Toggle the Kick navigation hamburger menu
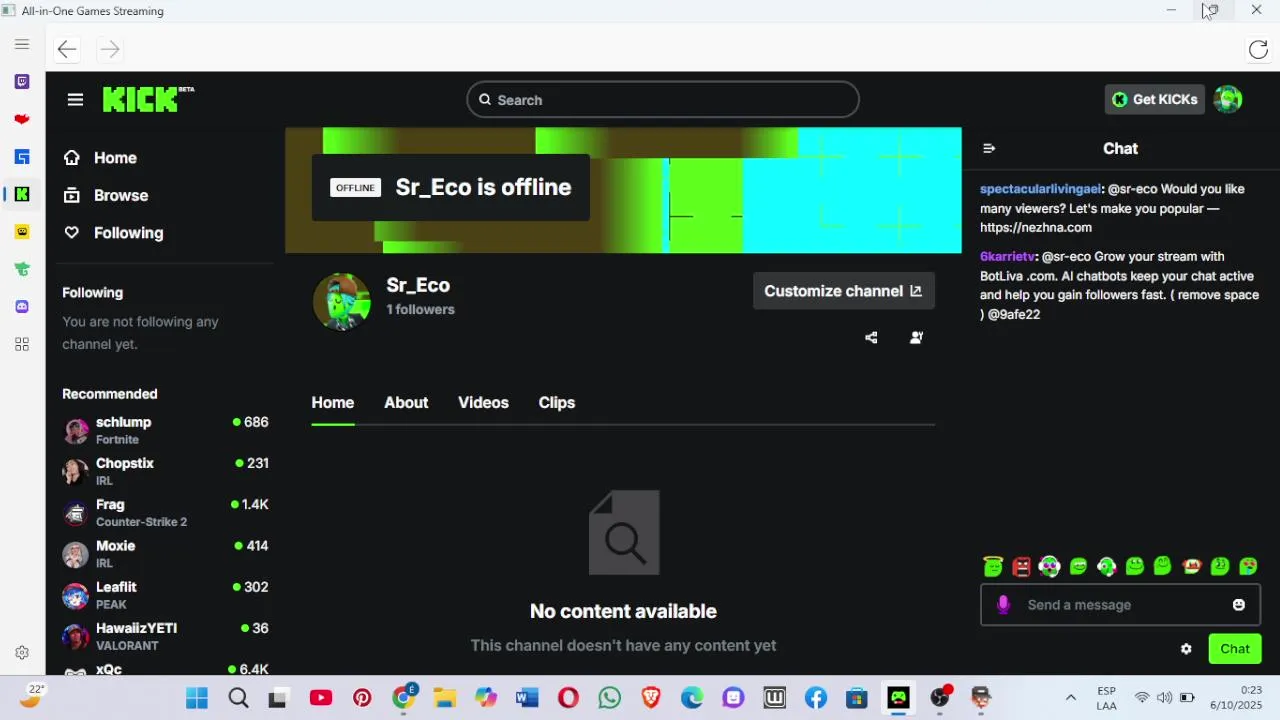This screenshot has width=1280, height=720. coord(75,99)
